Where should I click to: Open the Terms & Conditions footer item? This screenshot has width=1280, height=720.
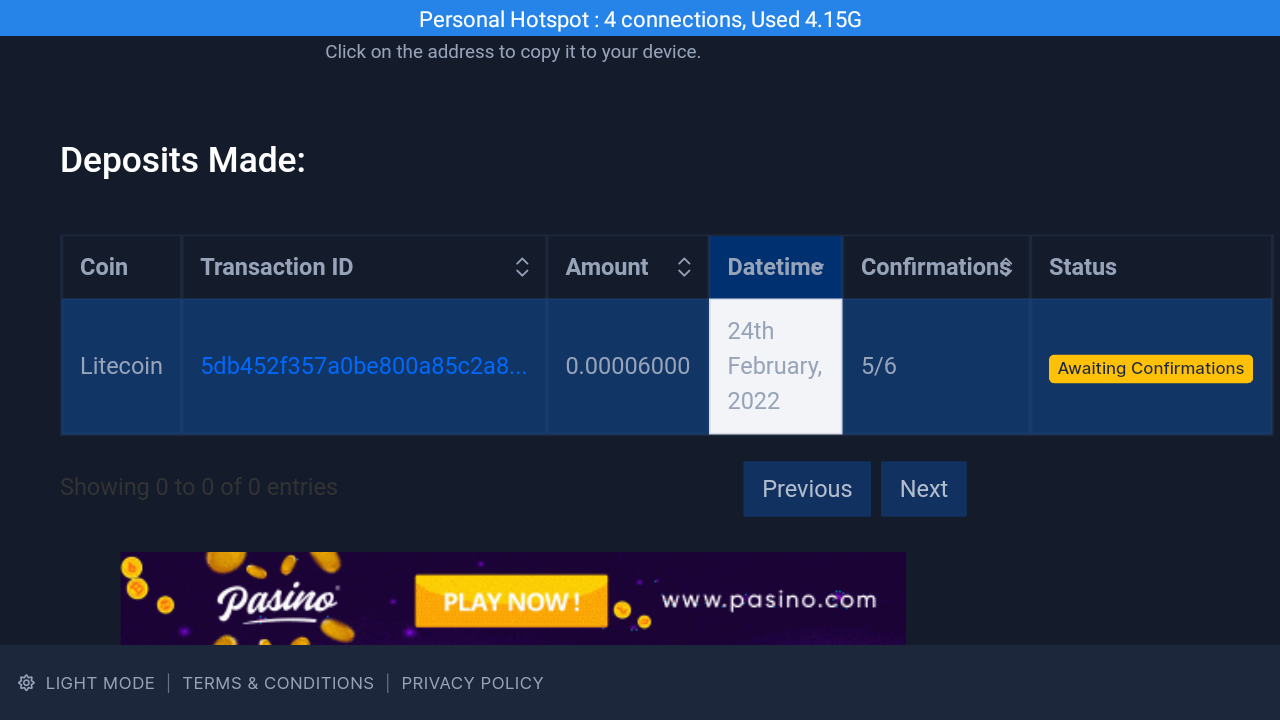pyautogui.click(x=278, y=683)
